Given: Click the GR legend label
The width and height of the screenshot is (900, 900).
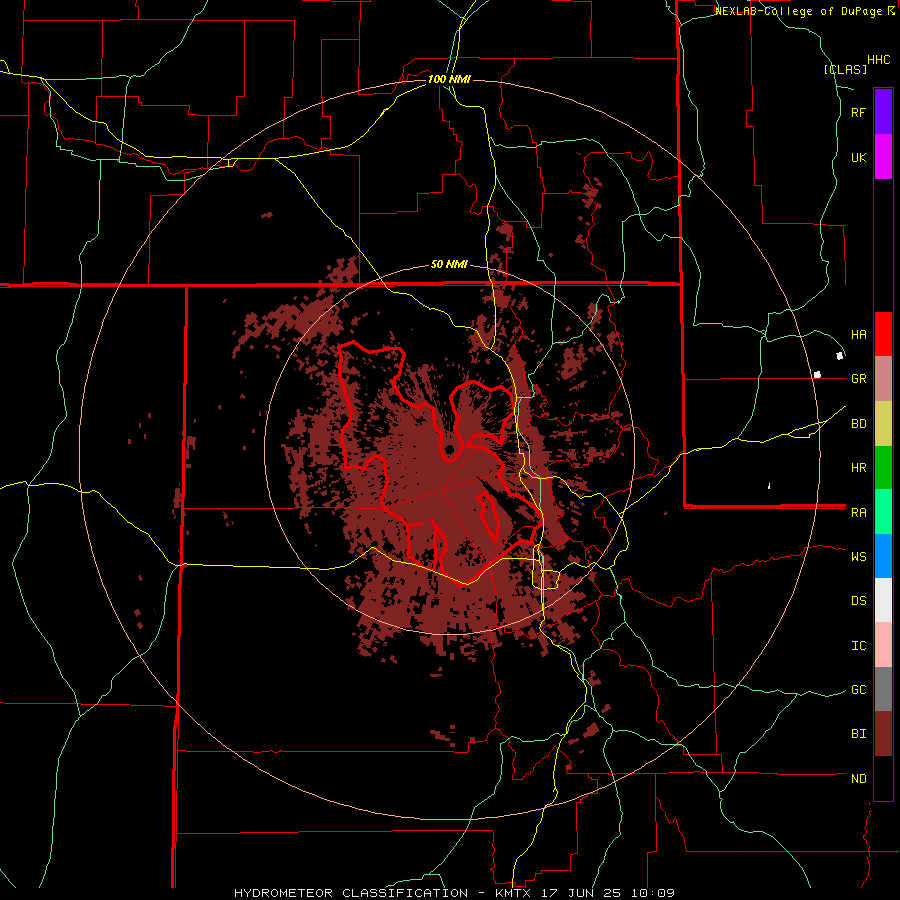Looking at the screenshot, I should tap(859, 379).
